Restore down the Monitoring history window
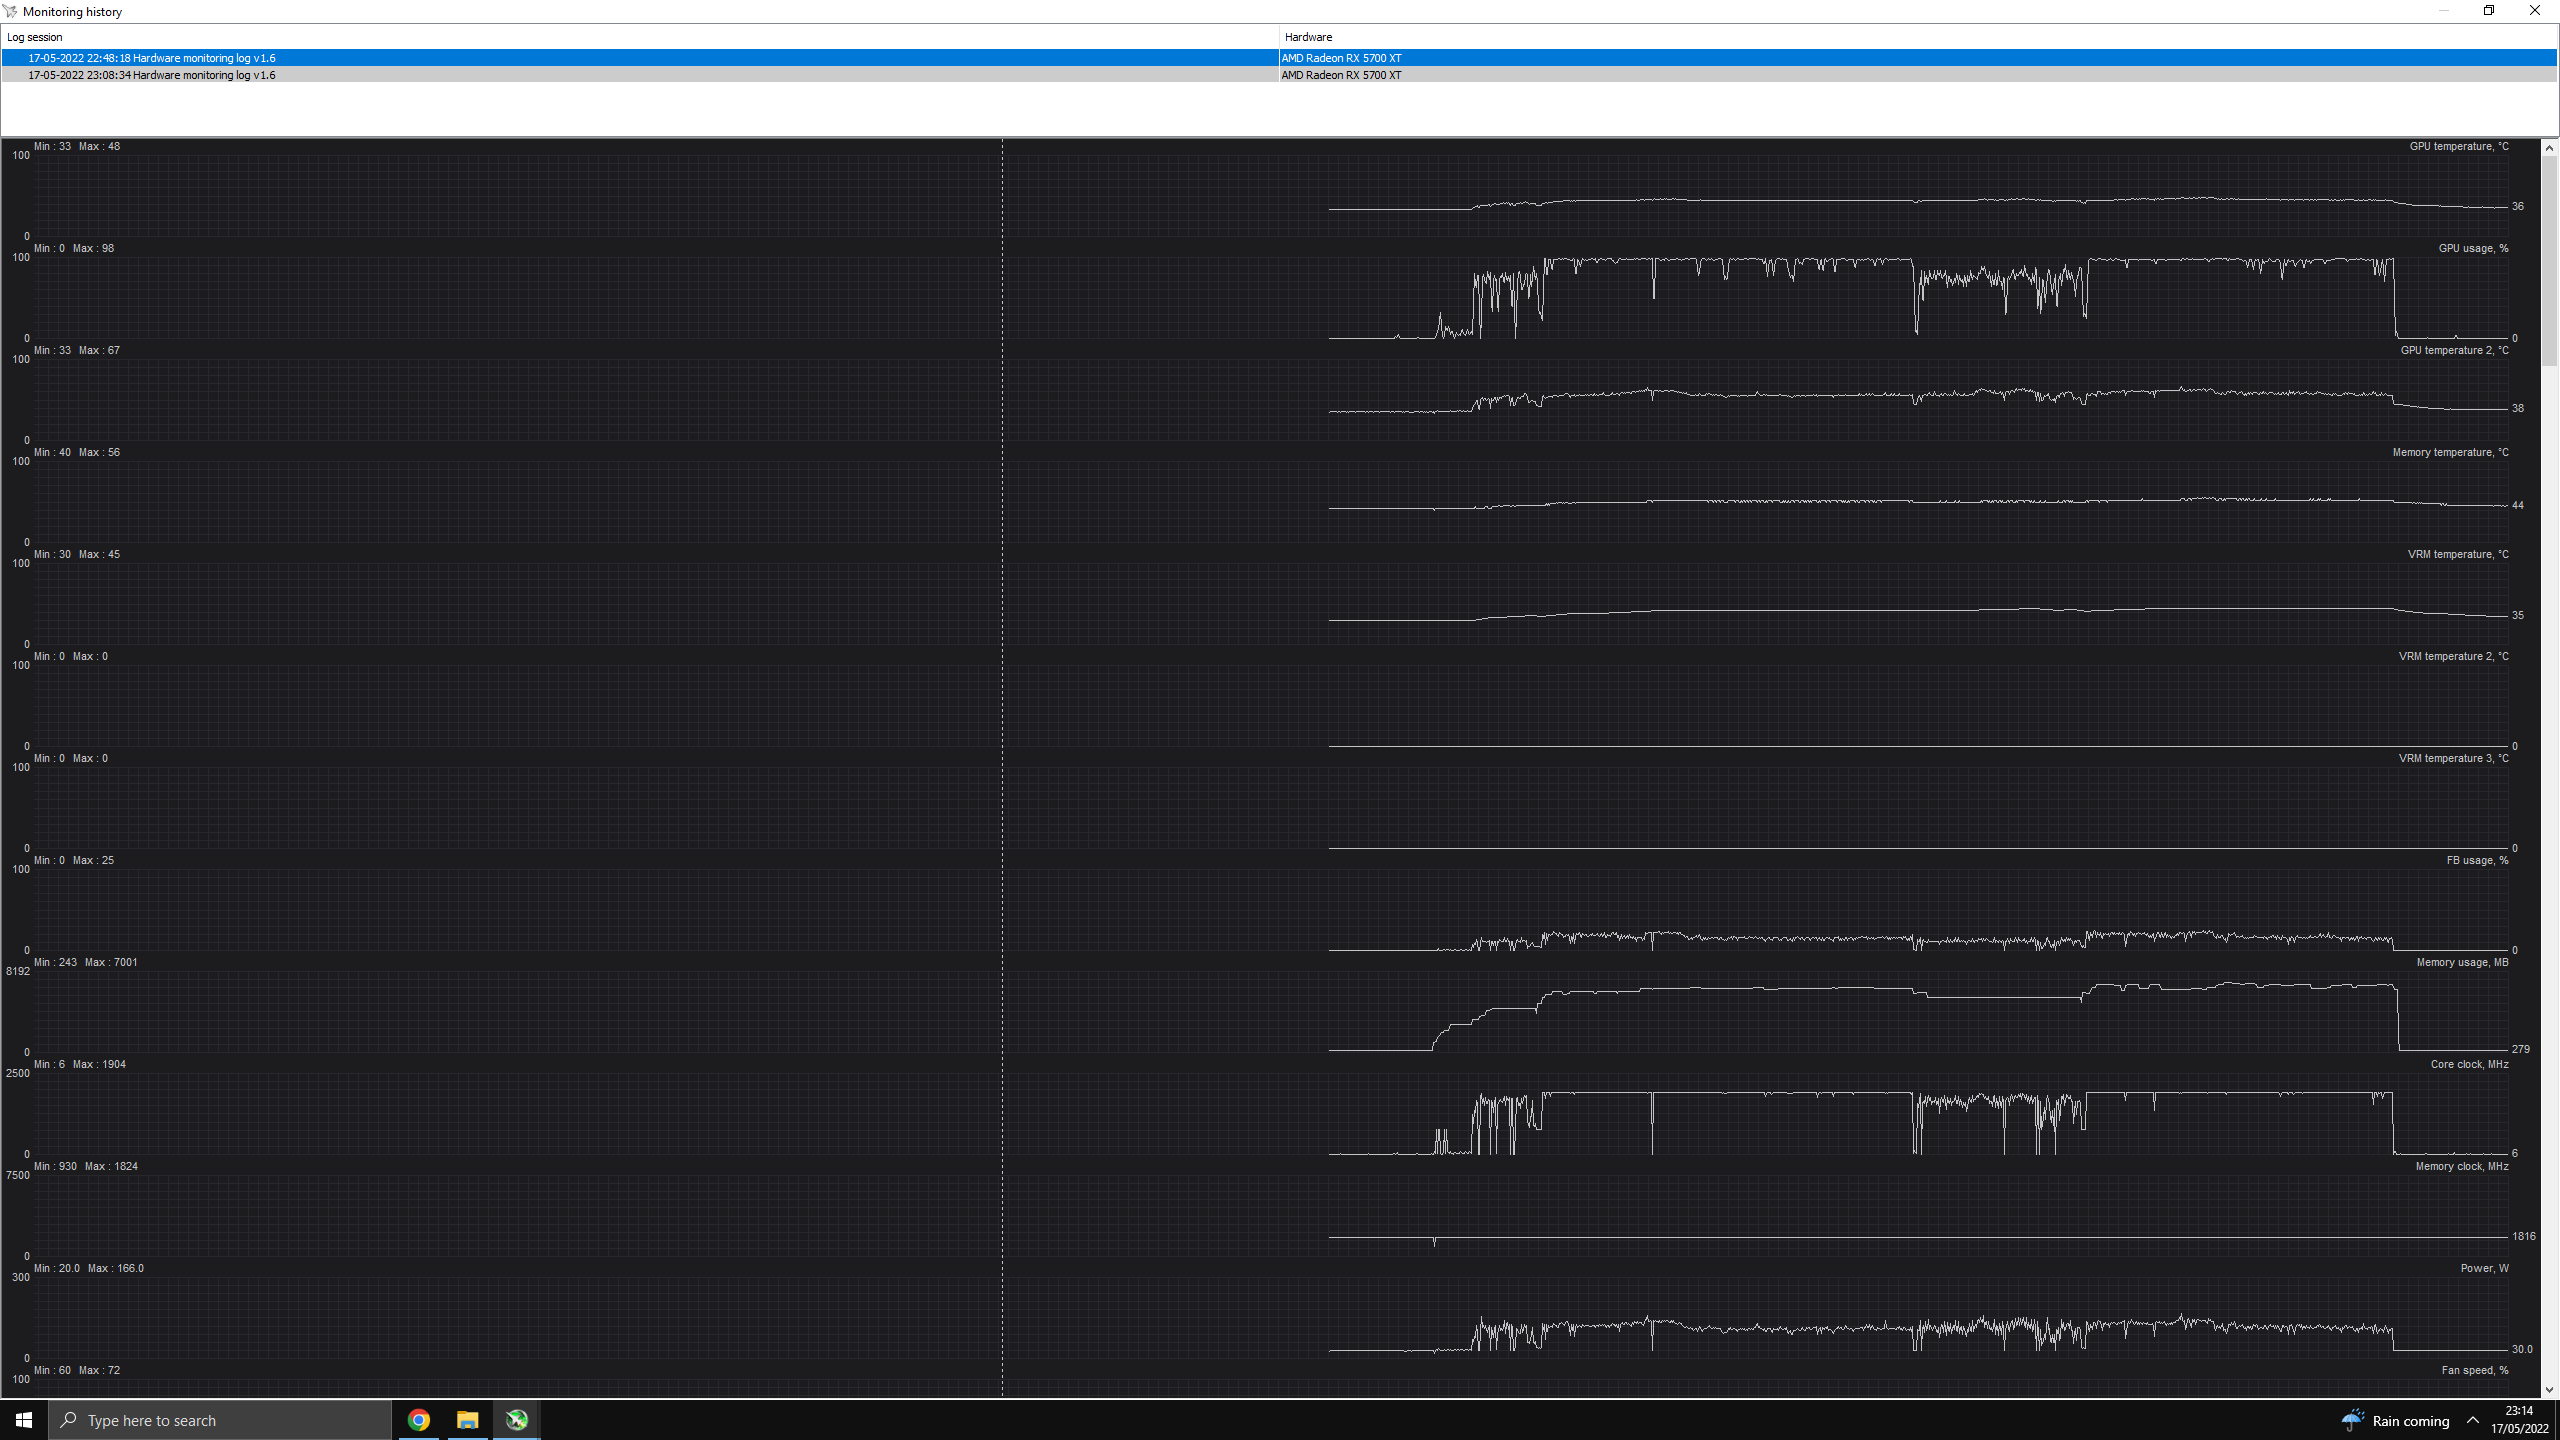This screenshot has width=2560, height=1440. tap(2489, 11)
